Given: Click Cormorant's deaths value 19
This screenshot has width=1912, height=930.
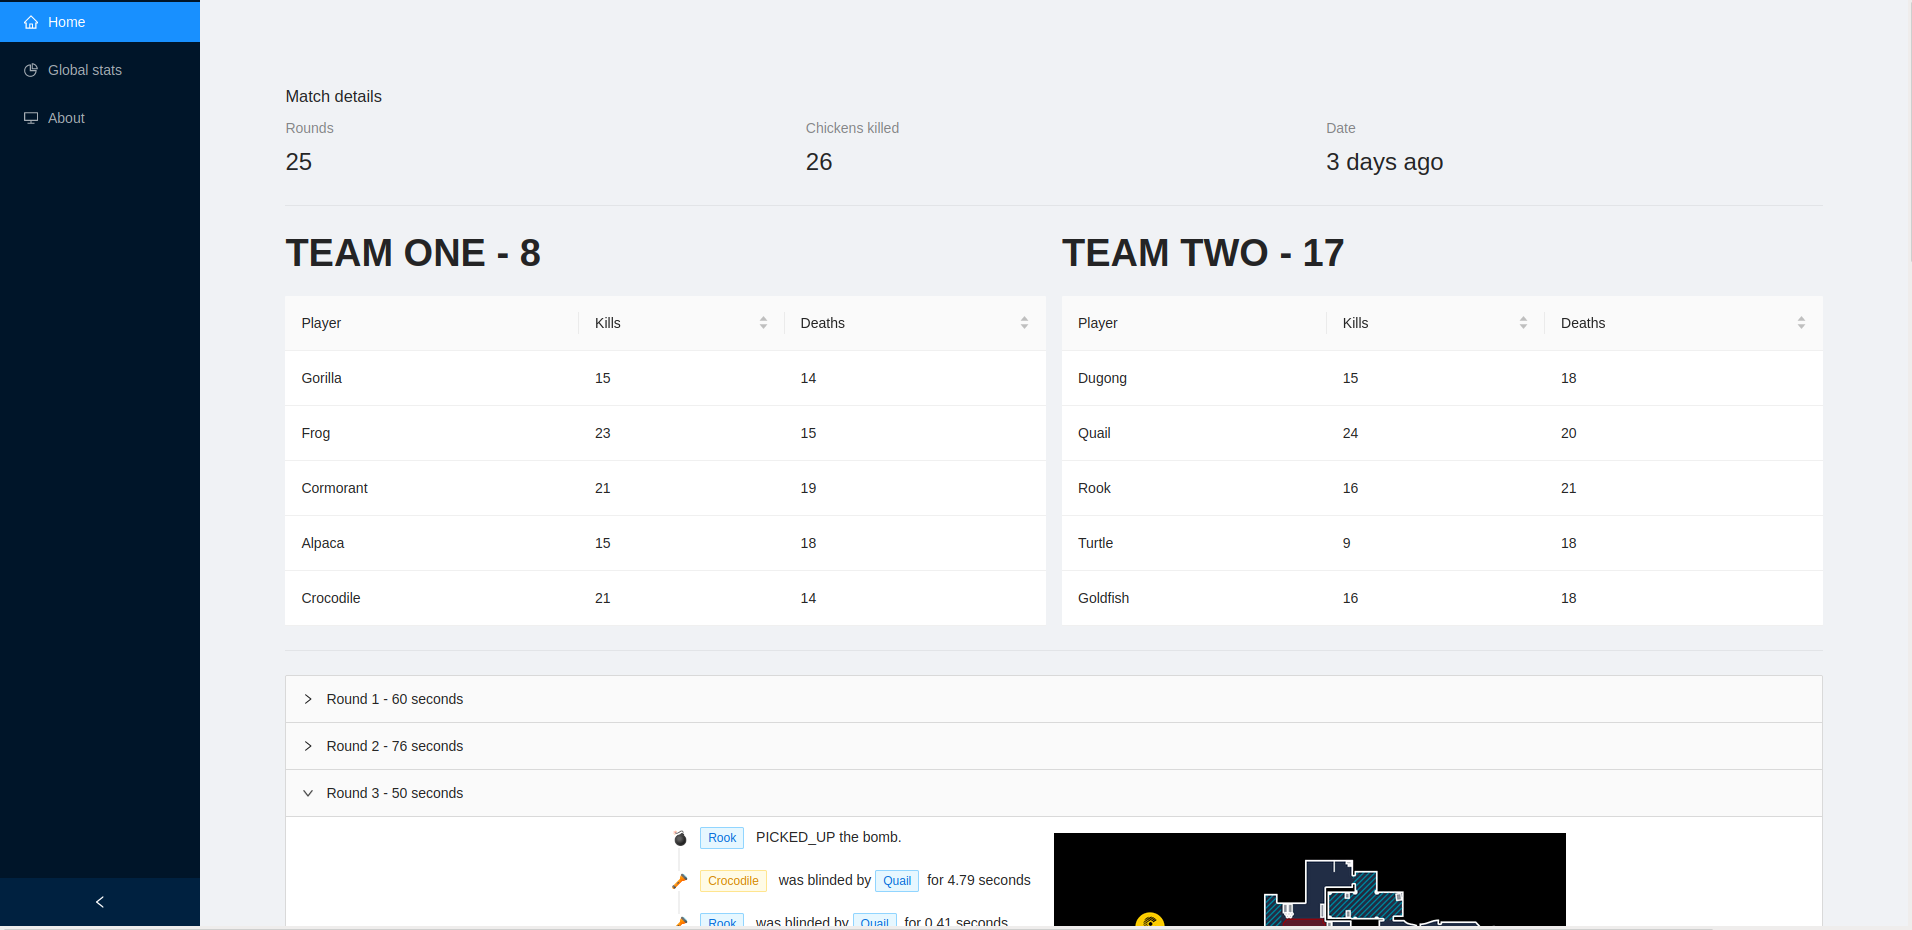Looking at the screenshot, I should point(808,488).
